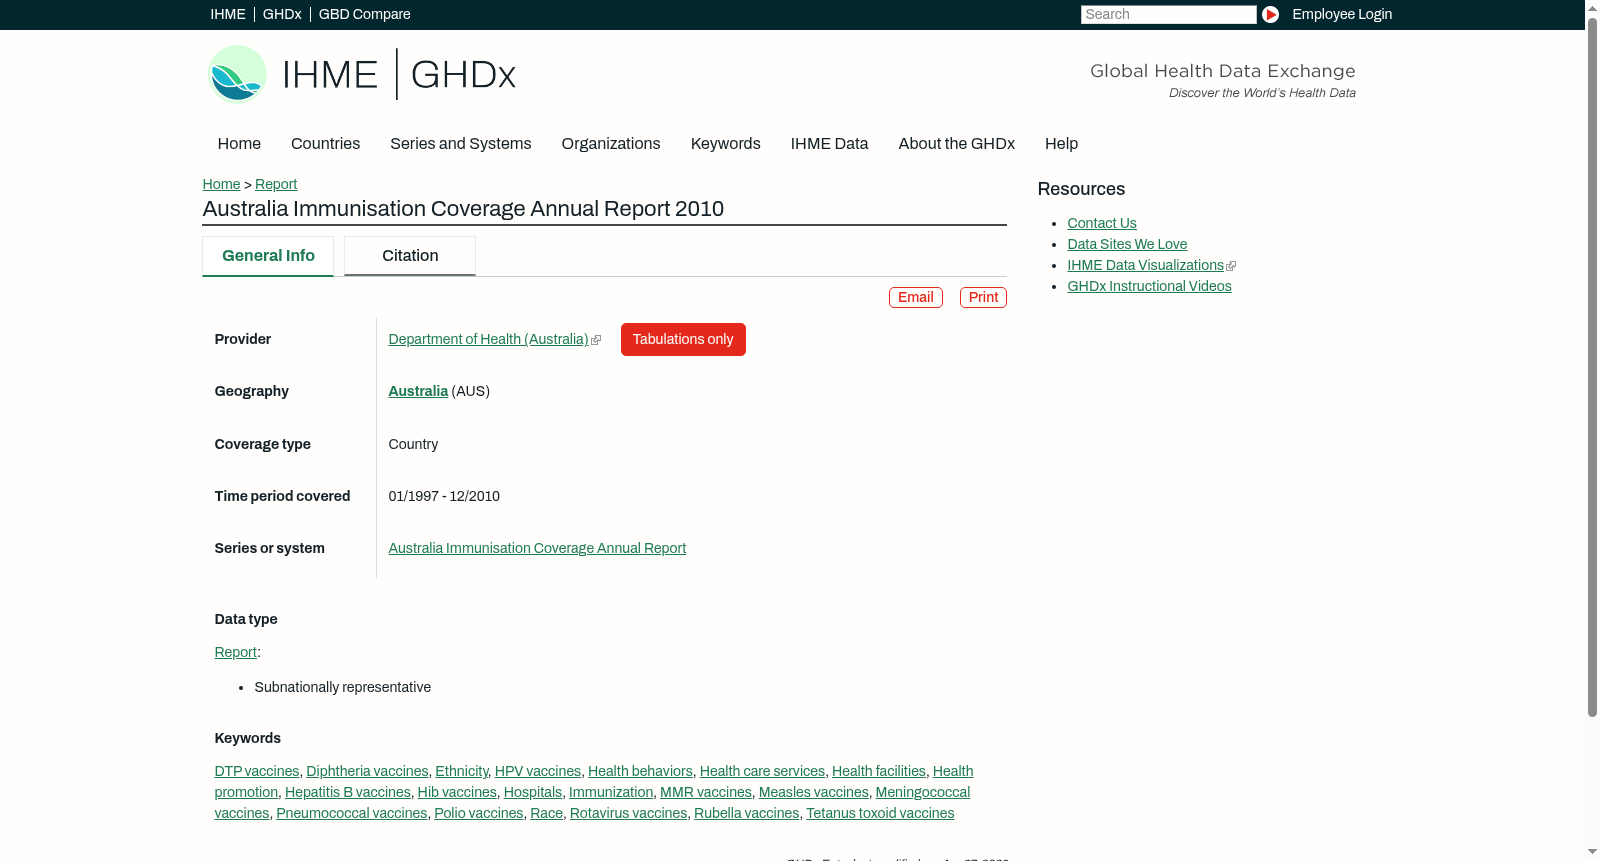Open the Hib vaccines keyword

pyautogui.click(x=457, y=792)
